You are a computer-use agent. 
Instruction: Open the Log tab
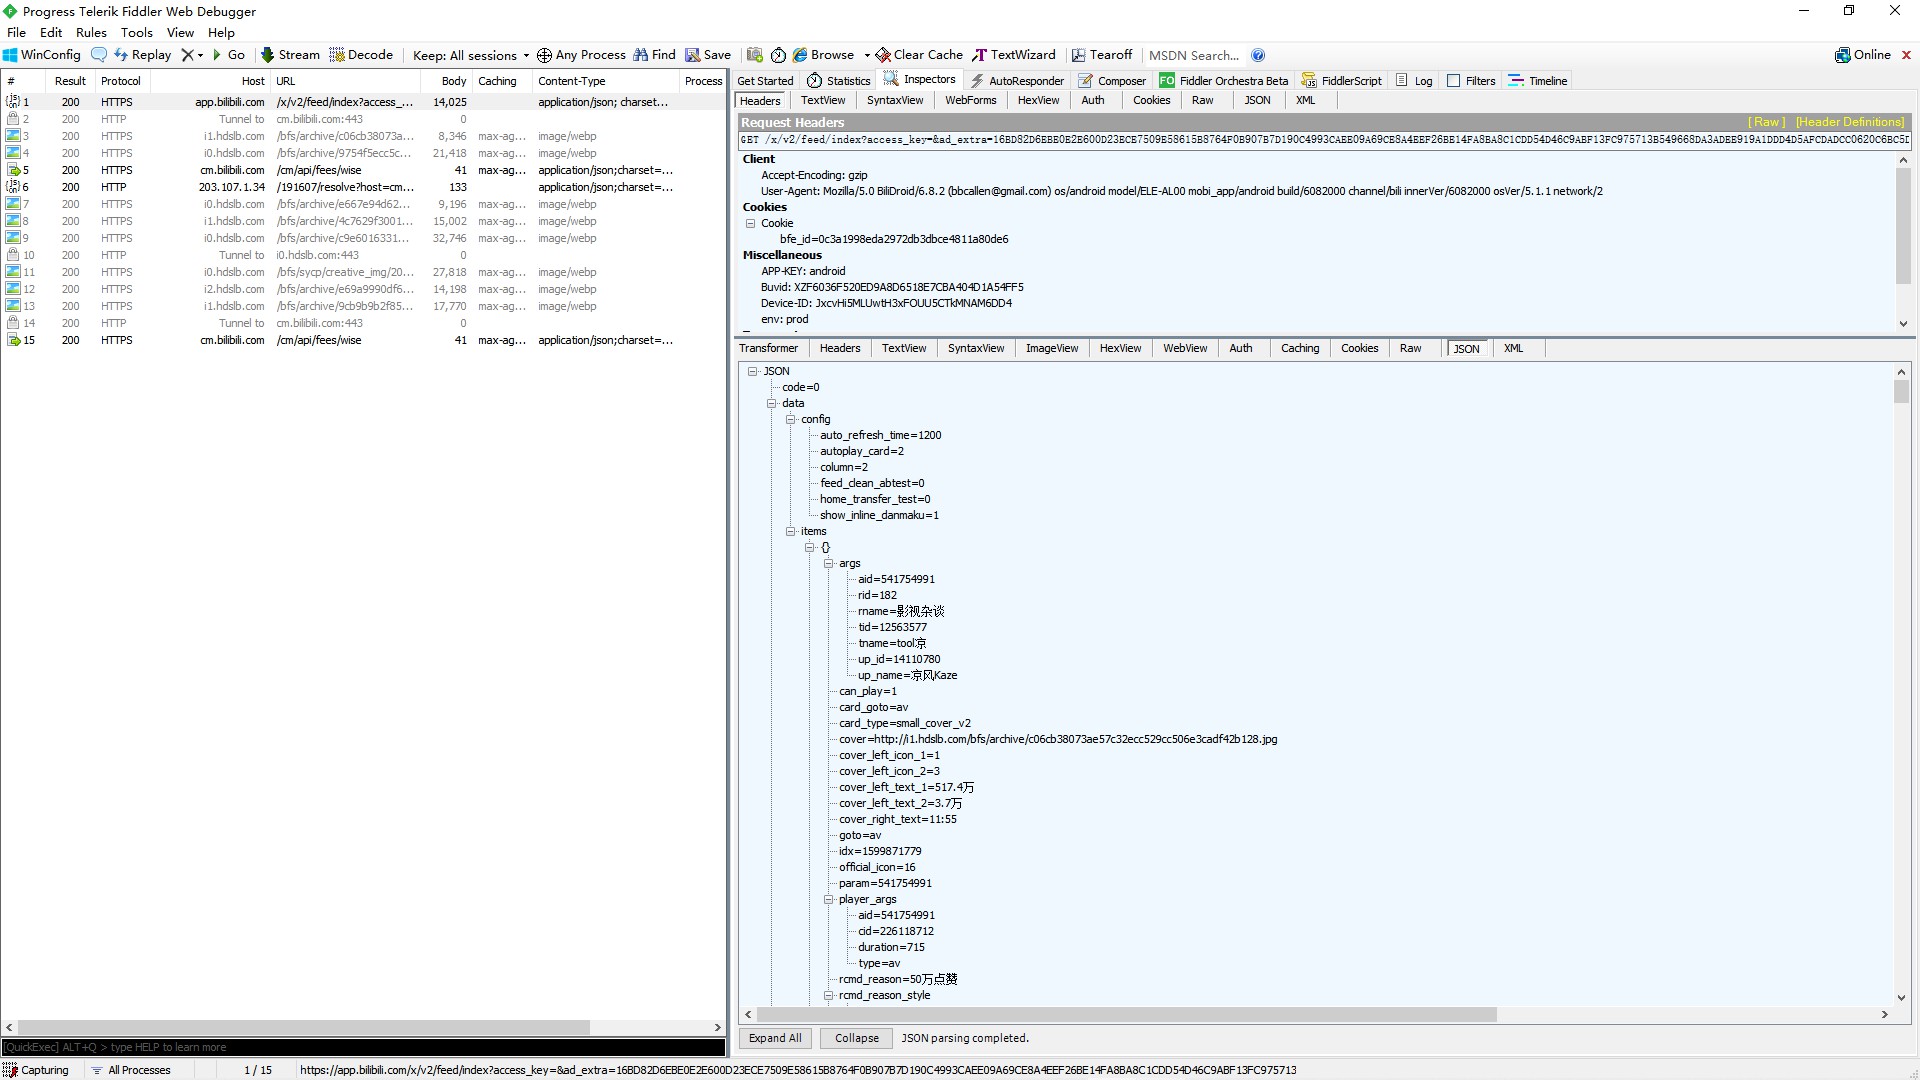tap(1414, 80)
